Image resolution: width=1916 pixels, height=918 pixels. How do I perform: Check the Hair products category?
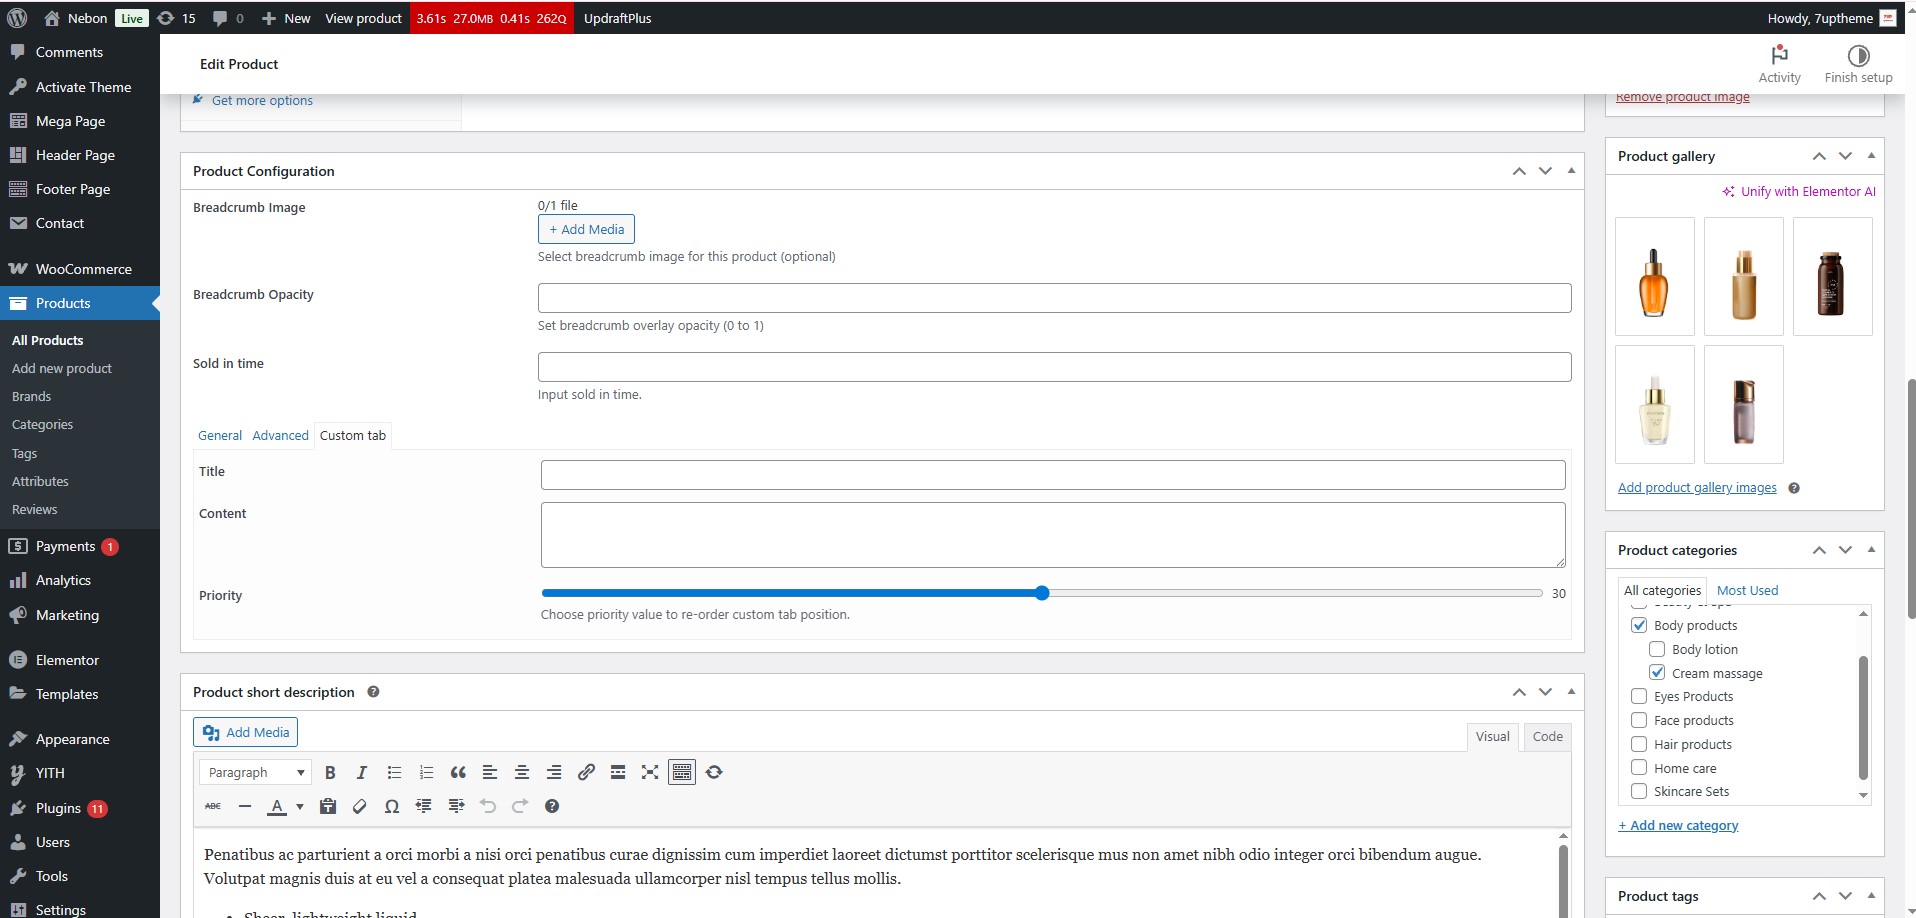point(1639,744)
